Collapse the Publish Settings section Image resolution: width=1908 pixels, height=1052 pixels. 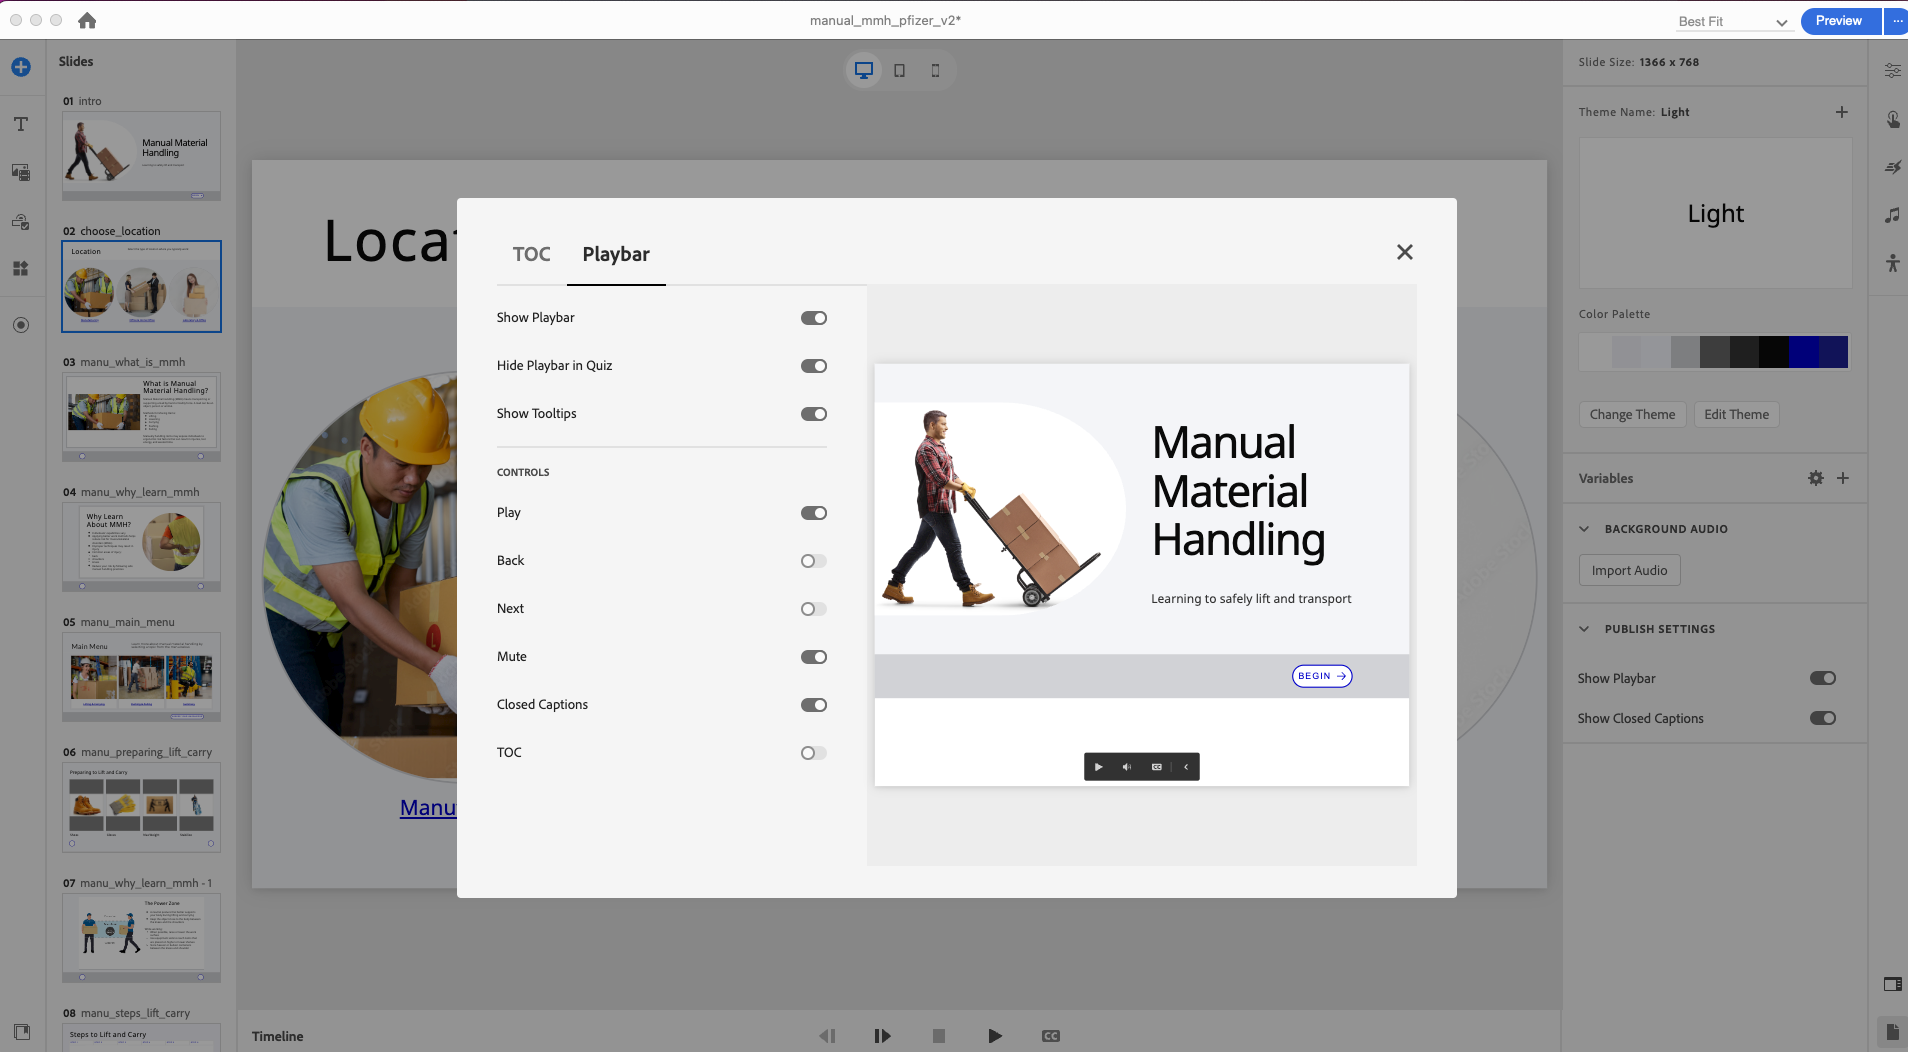(x=1585, y=628)
